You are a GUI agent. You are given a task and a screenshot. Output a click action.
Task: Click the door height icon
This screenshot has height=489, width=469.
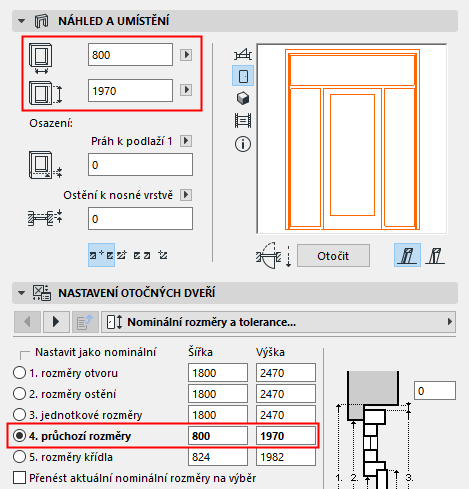45,93
